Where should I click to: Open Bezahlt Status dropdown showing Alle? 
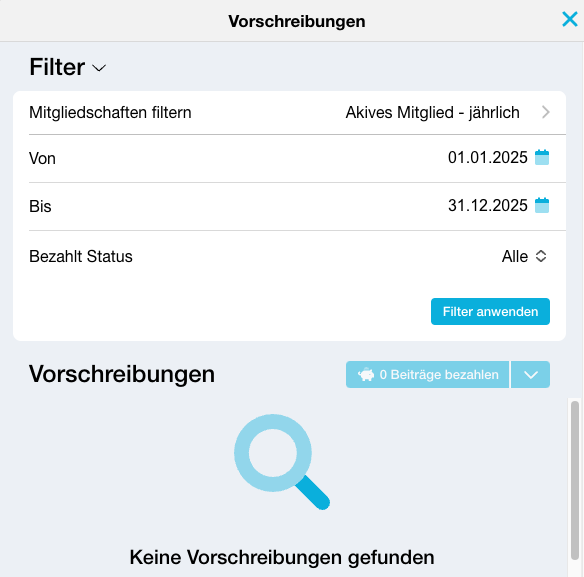click(524, 256)
